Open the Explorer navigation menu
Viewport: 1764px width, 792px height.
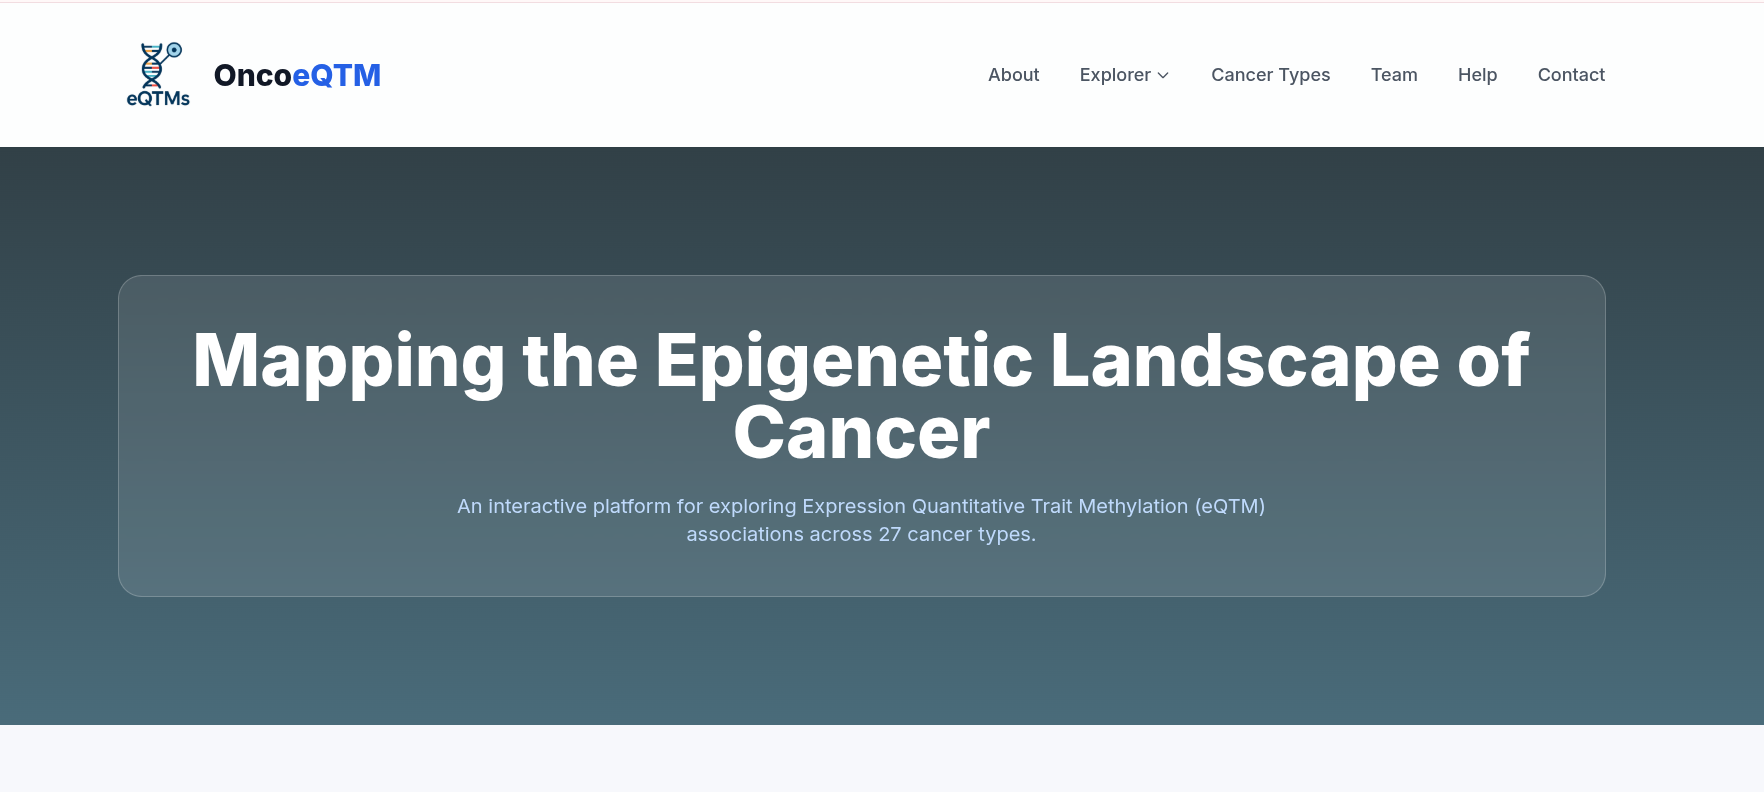click(1115, 75)
